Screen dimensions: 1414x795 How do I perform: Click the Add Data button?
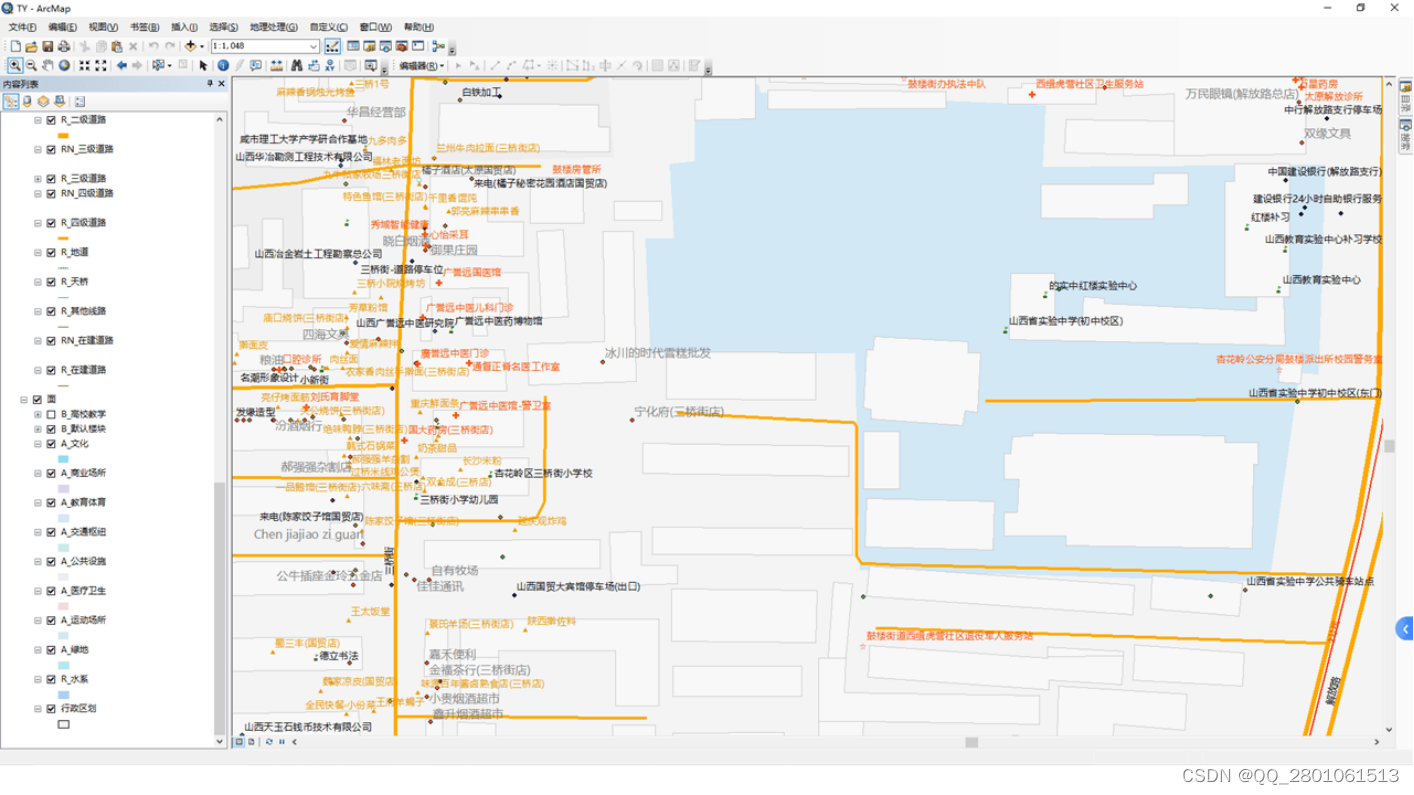tap(190, 46)
